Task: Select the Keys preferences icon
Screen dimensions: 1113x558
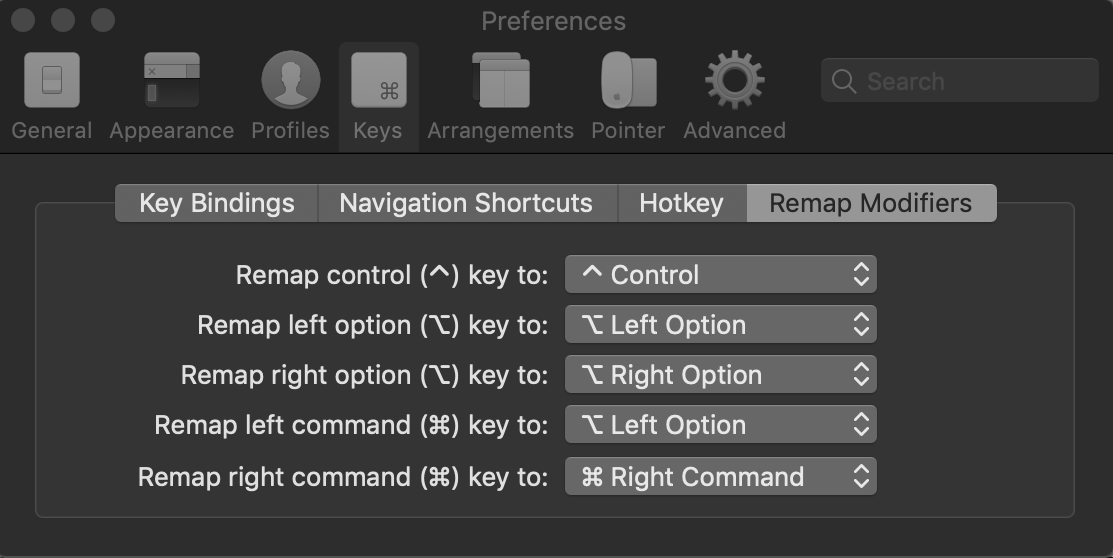Action: coord(378,80)
